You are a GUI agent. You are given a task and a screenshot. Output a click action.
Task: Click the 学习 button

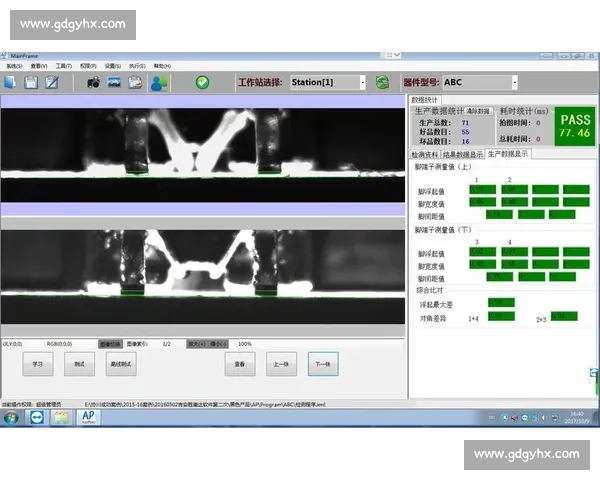[37, 364]
